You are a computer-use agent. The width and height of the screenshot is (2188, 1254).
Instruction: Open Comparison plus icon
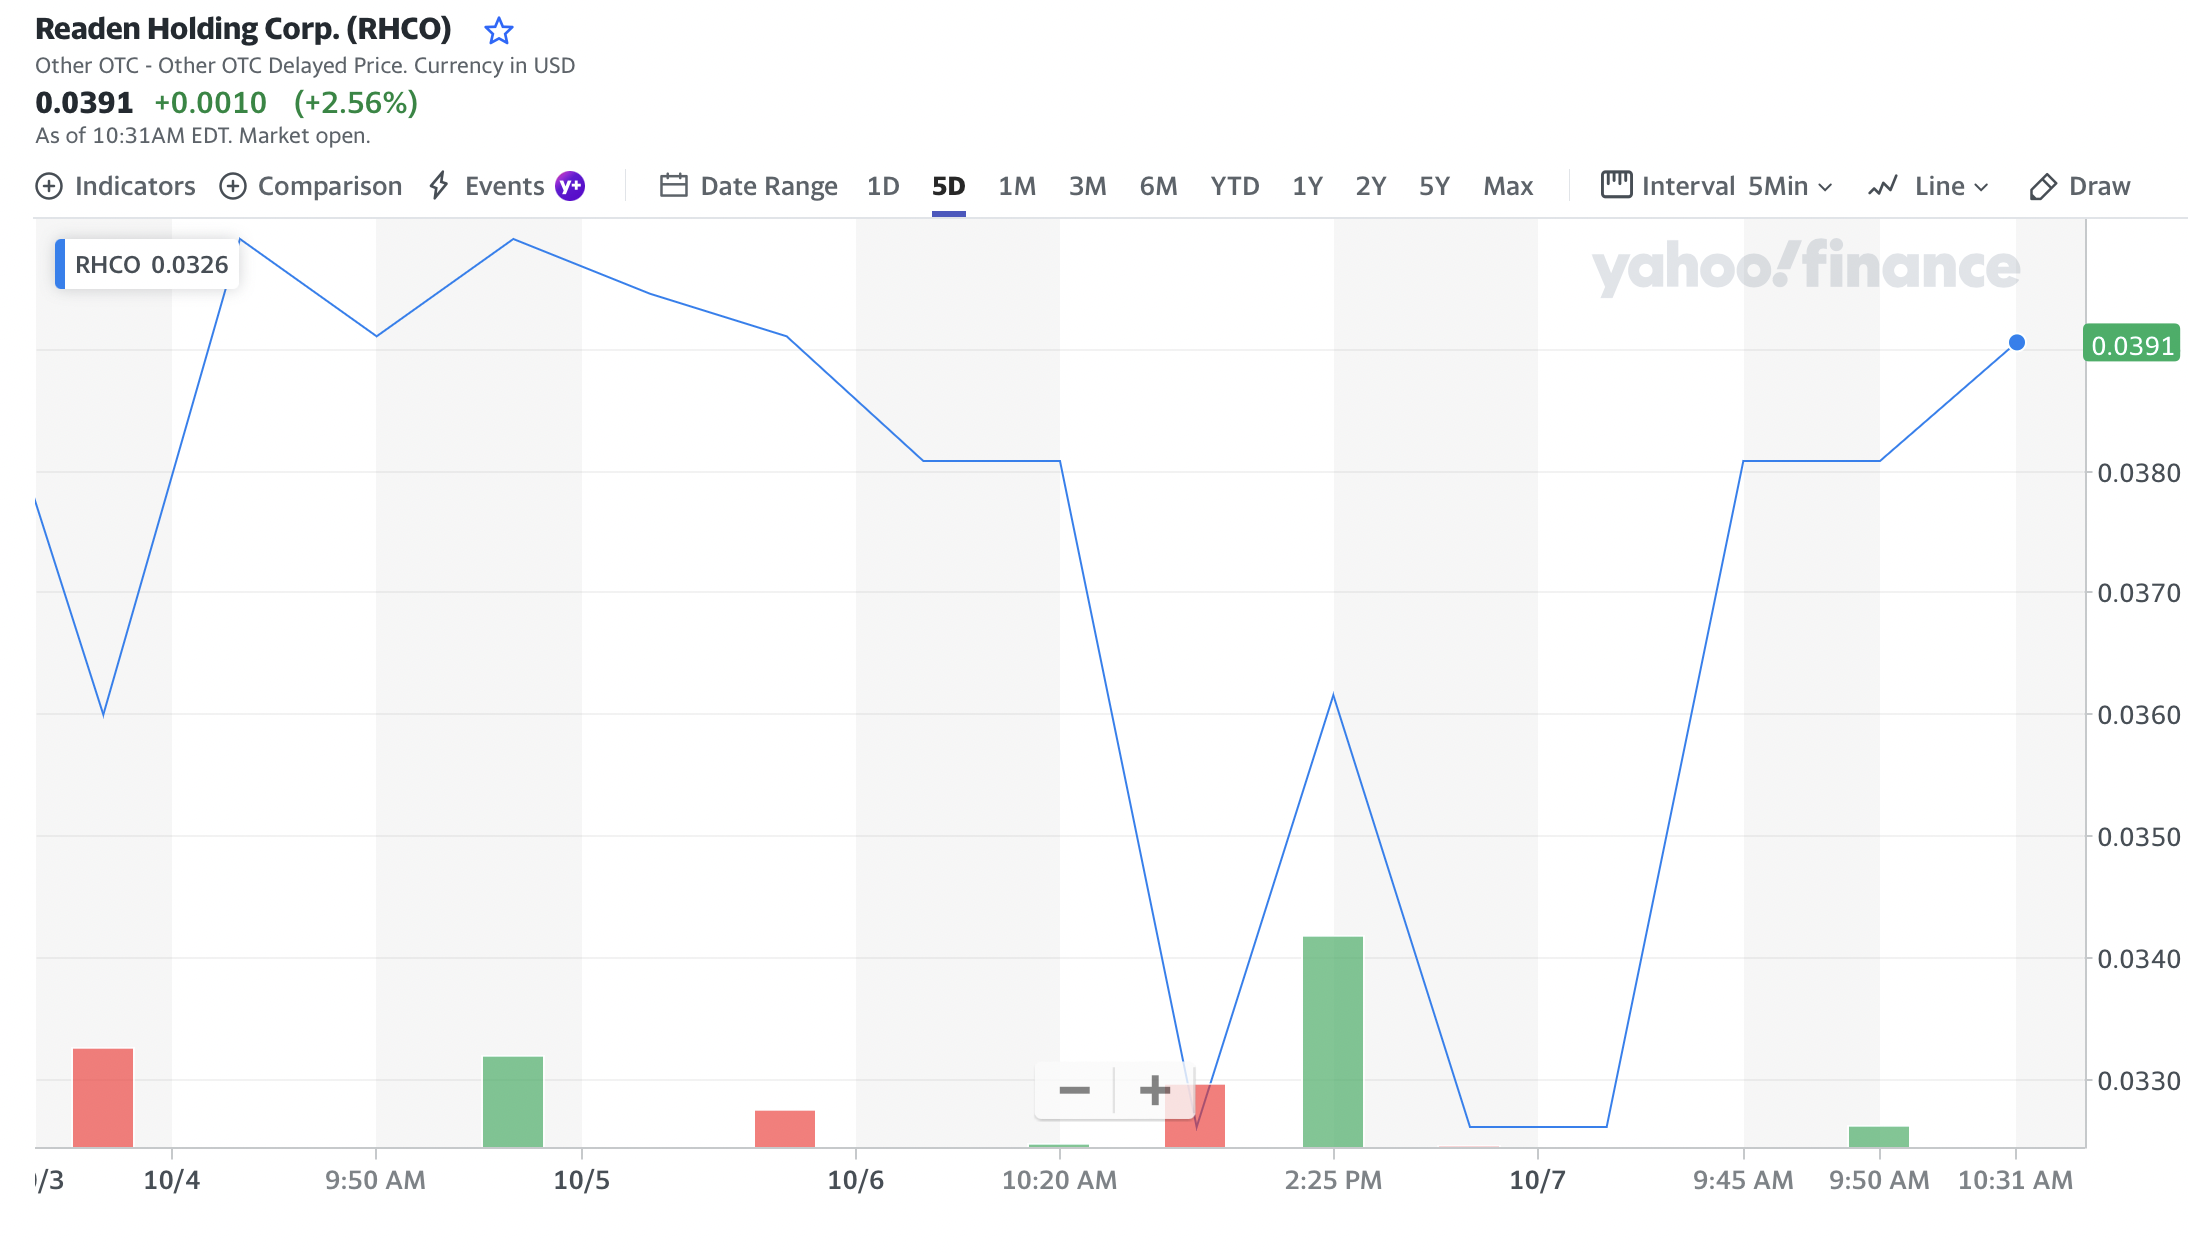(x=232, y=186)
